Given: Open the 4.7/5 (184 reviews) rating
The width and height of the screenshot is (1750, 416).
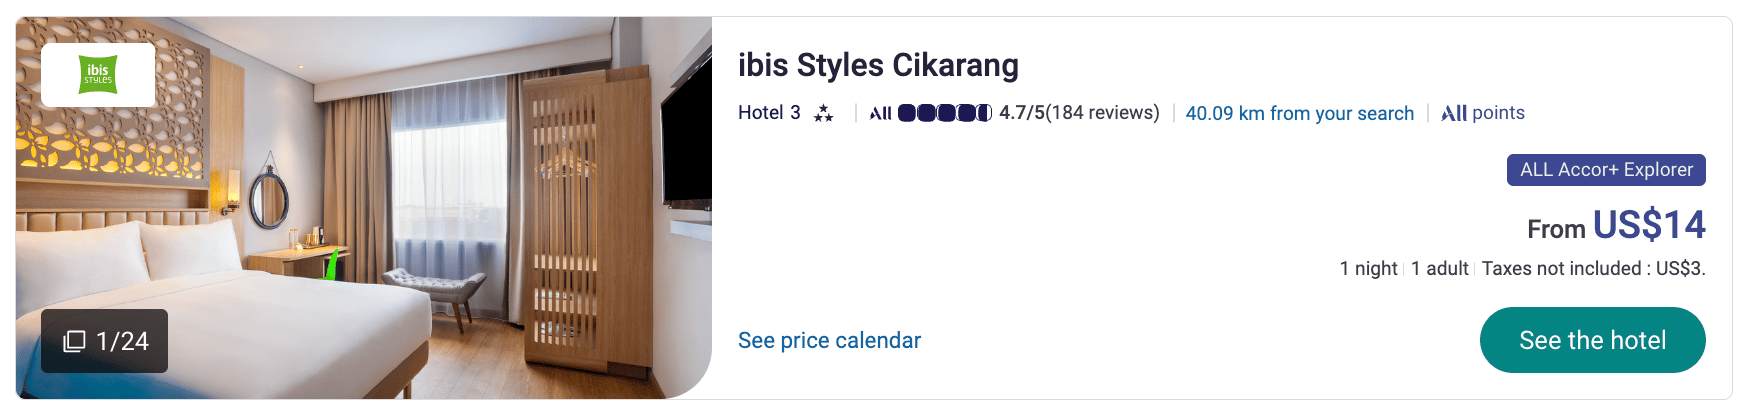Looking at the screenshot, I should (x=1079, y=113).
